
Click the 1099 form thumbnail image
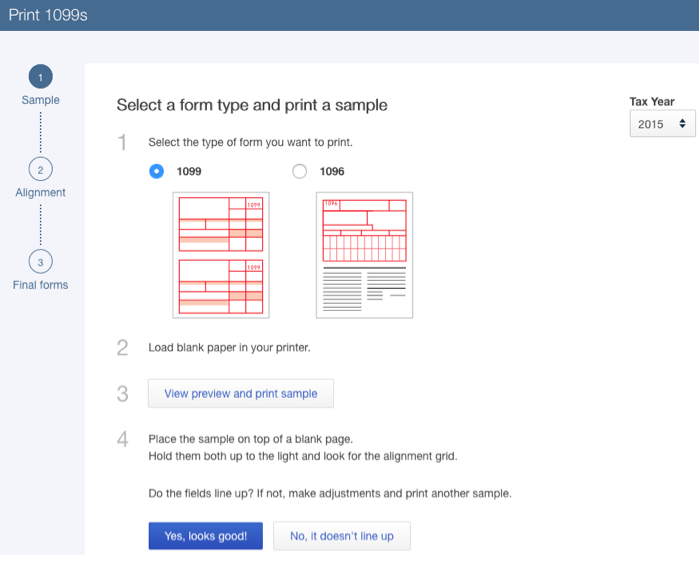click(221, 255)
